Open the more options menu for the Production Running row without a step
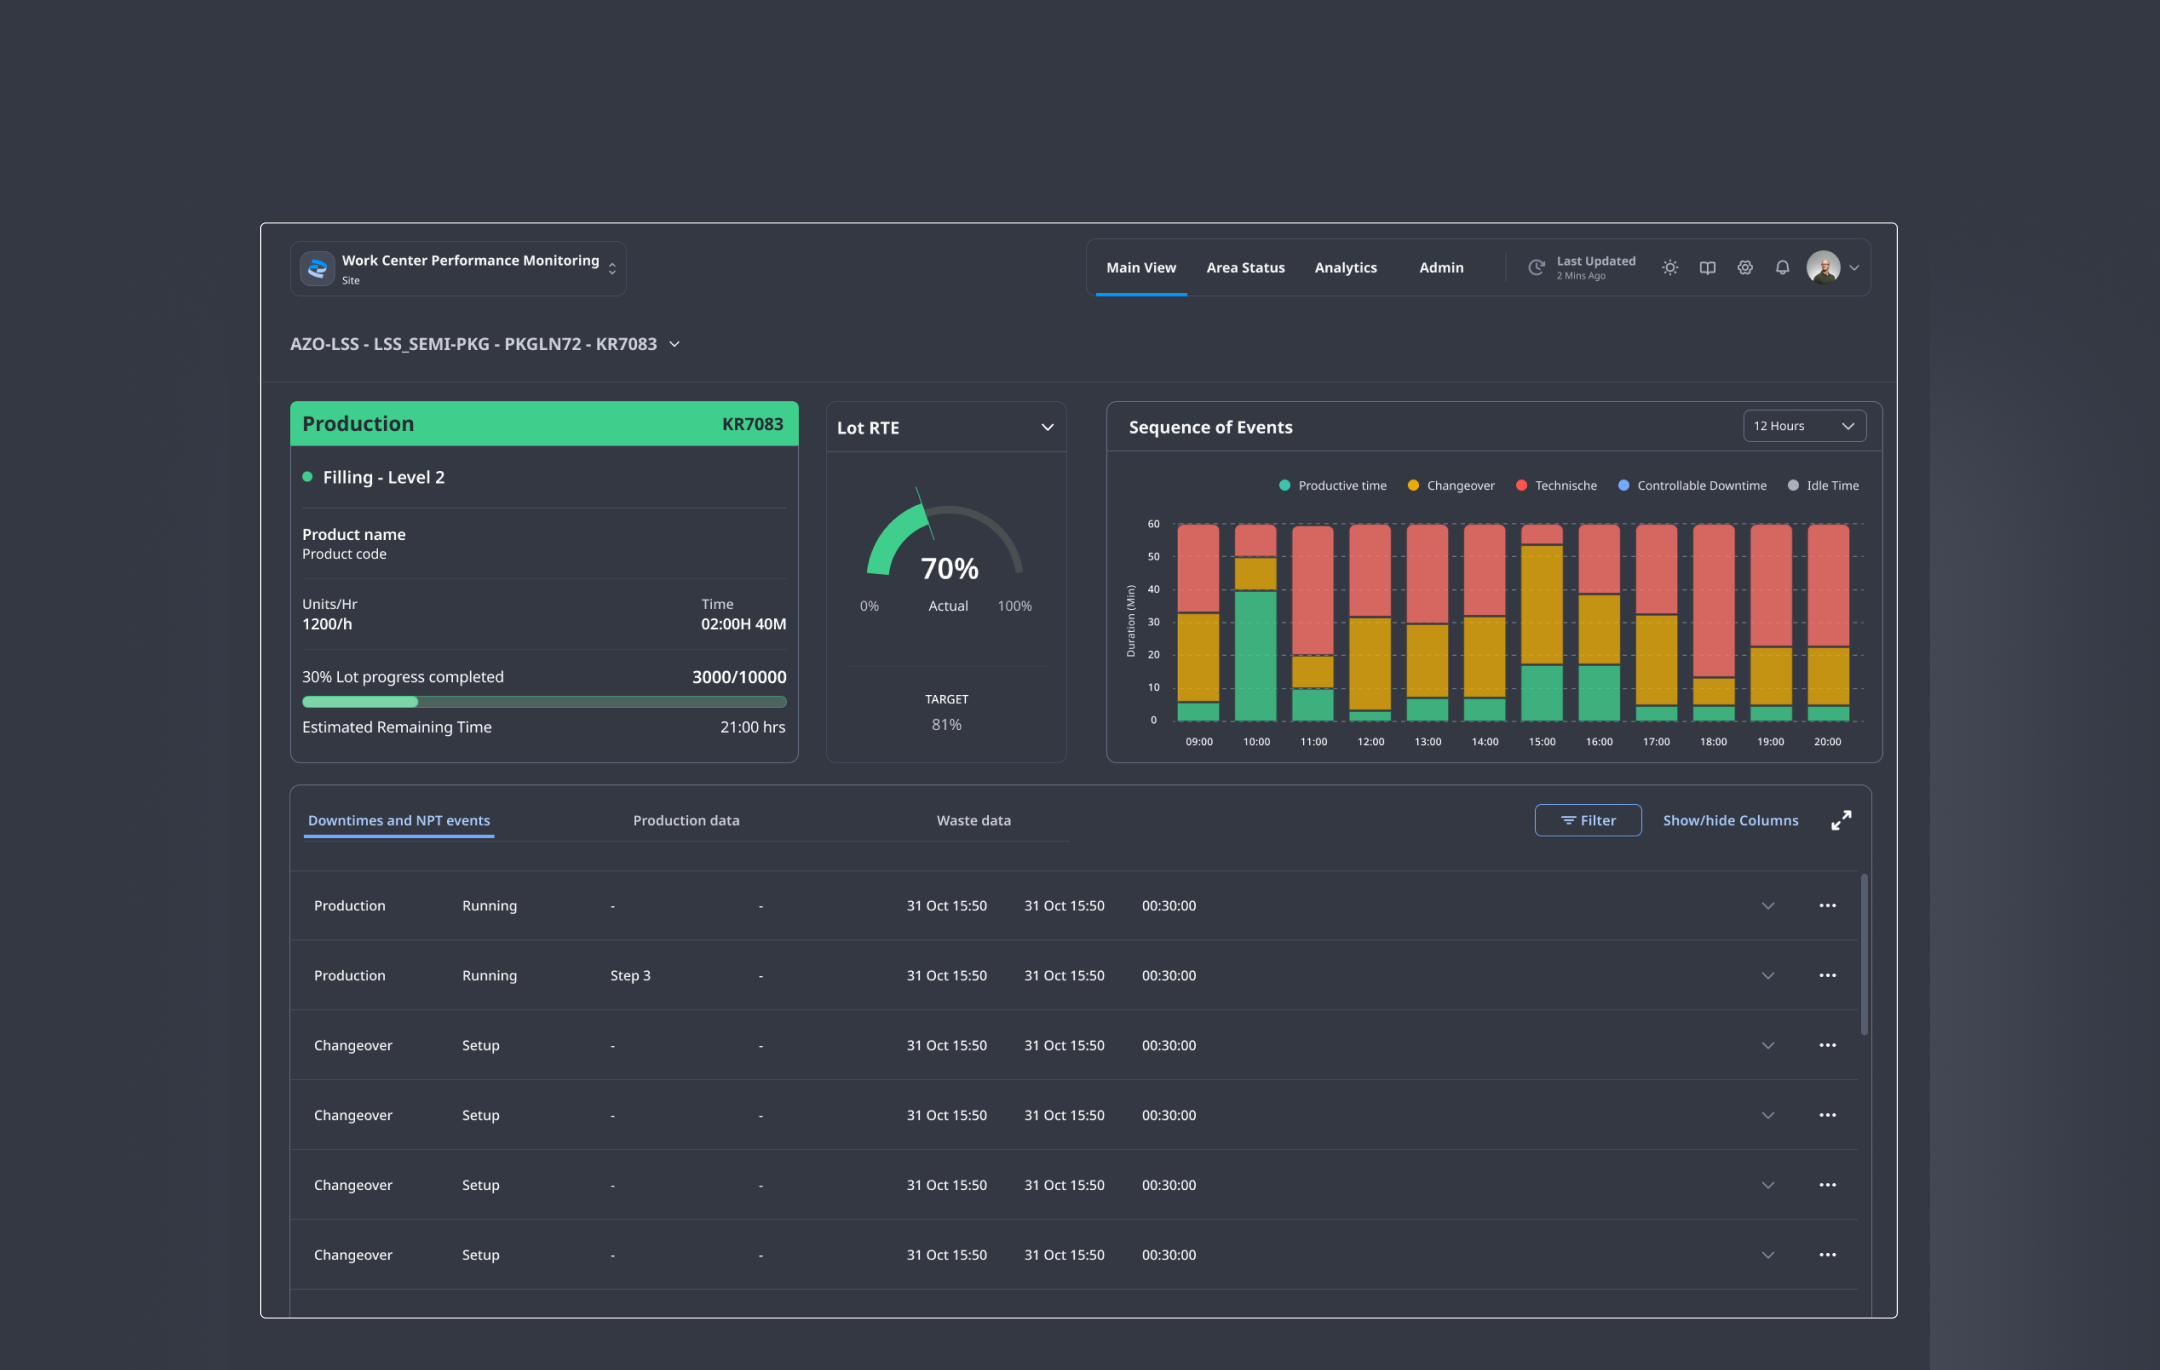The height and width of the screenshot is (1370, 2160). pos(1828,906)
